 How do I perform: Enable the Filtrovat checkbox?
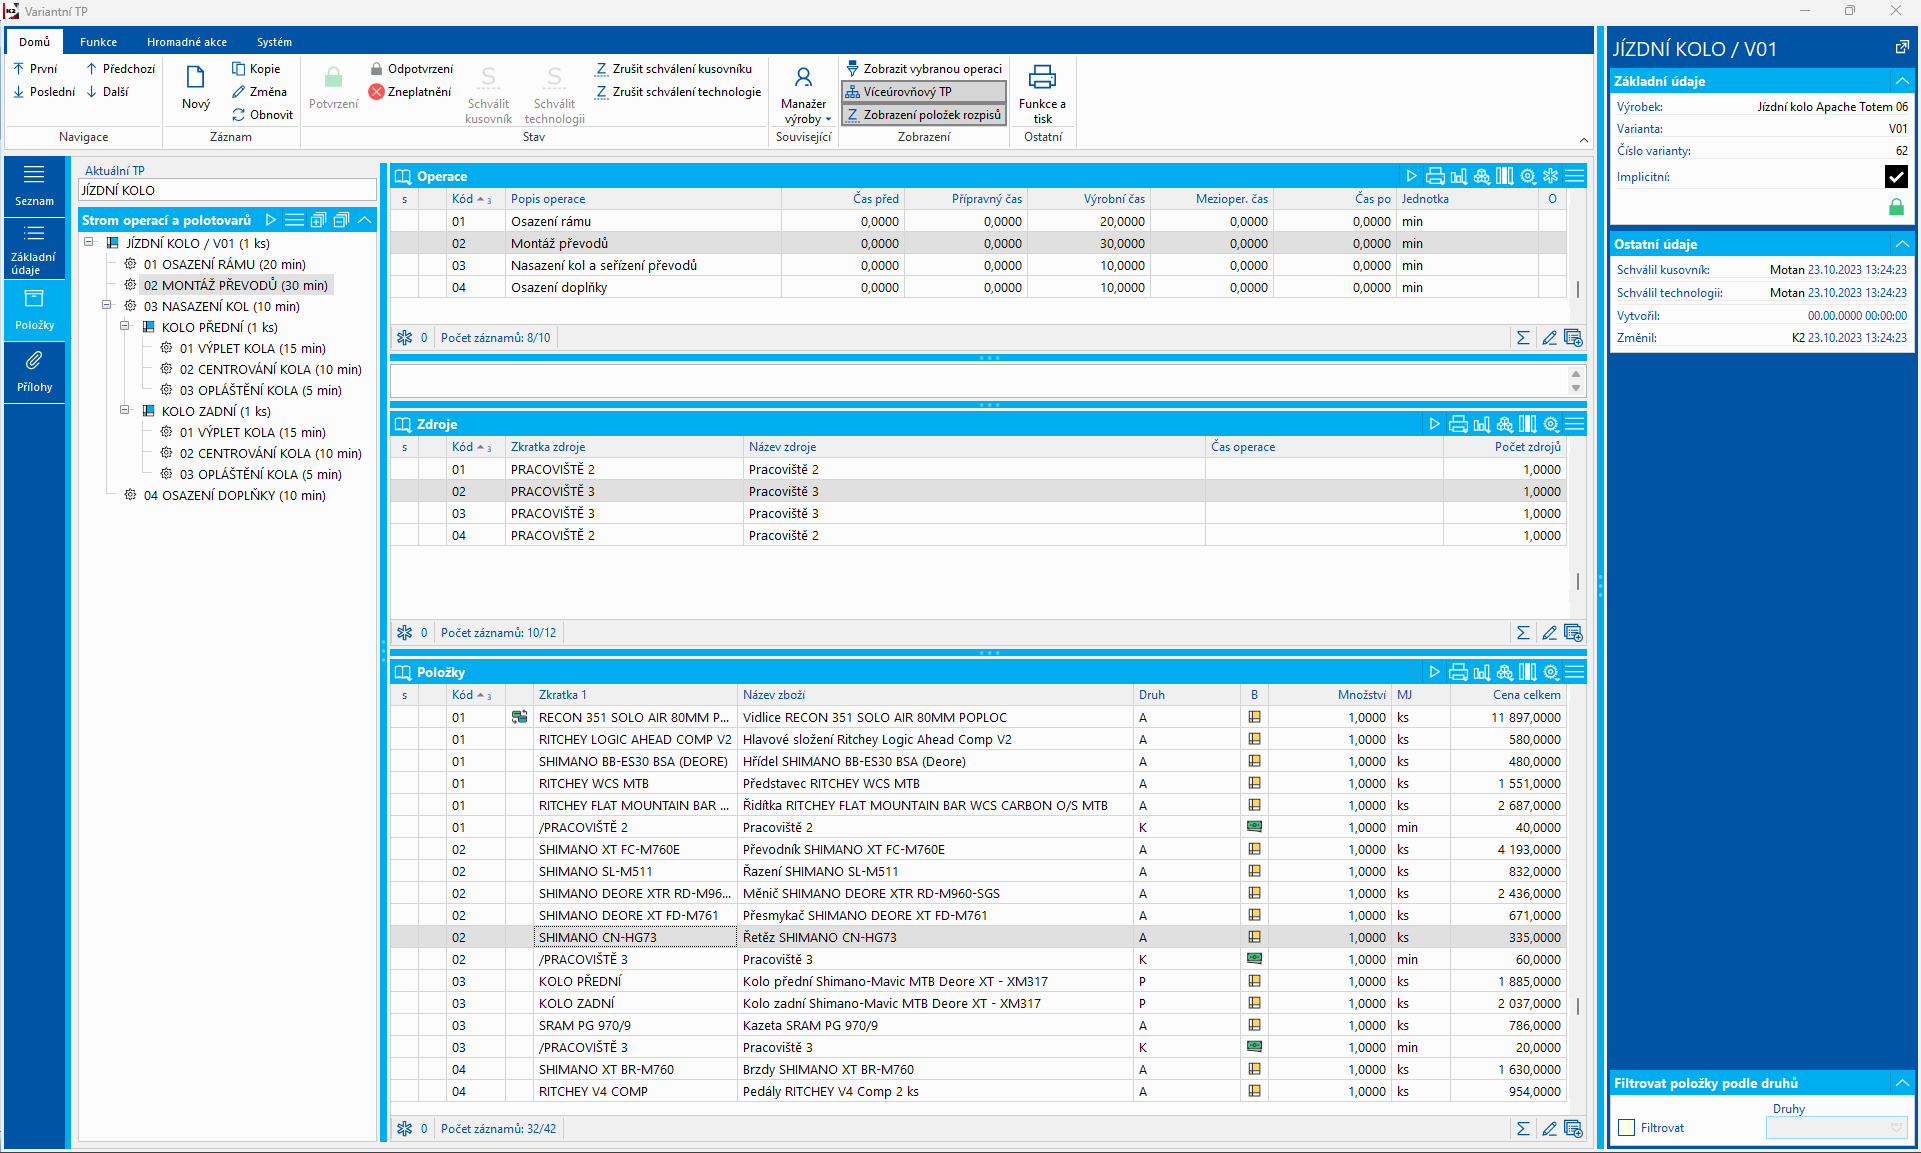[x=1627, y=1128]
